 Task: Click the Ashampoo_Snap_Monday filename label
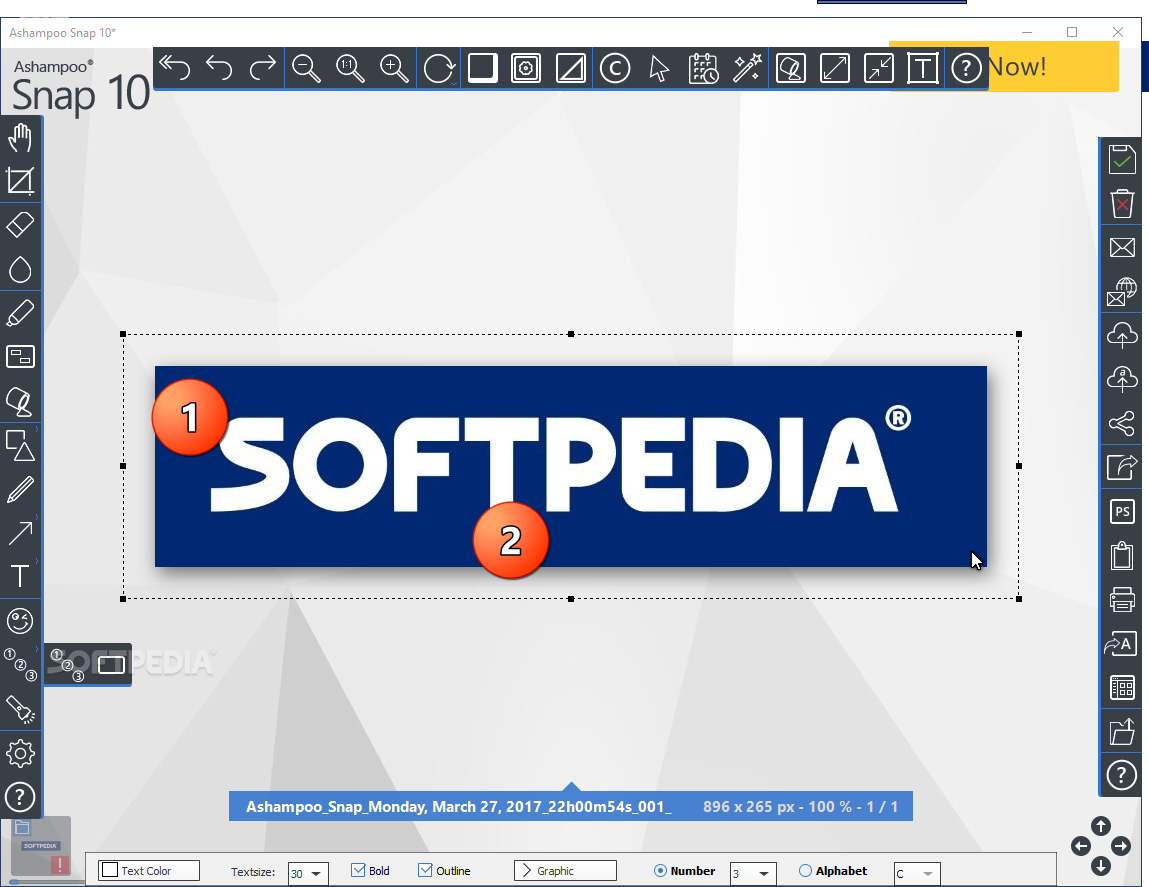point(458,806)
